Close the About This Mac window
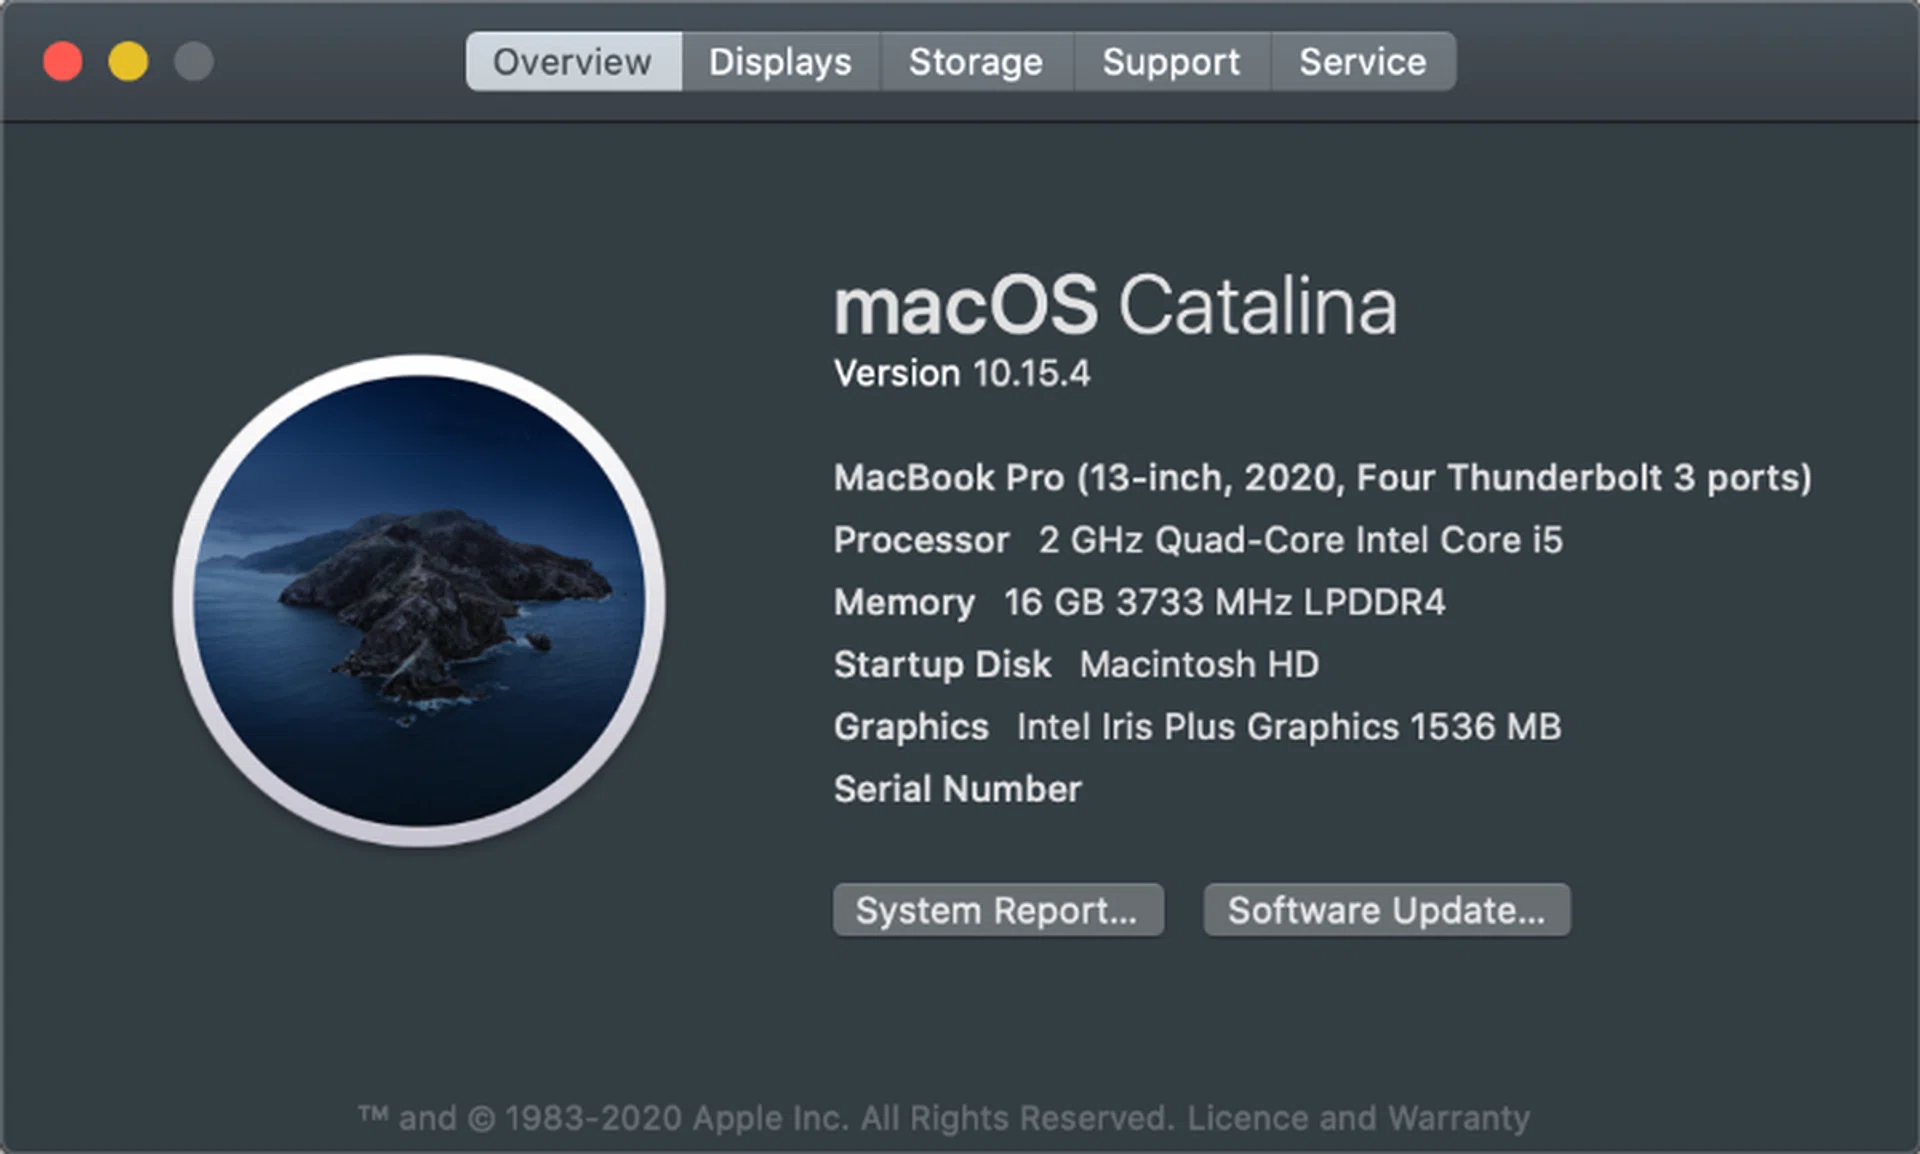Image resolution: width=1920 pixels, height=1154 pixels. coord(62,61)
